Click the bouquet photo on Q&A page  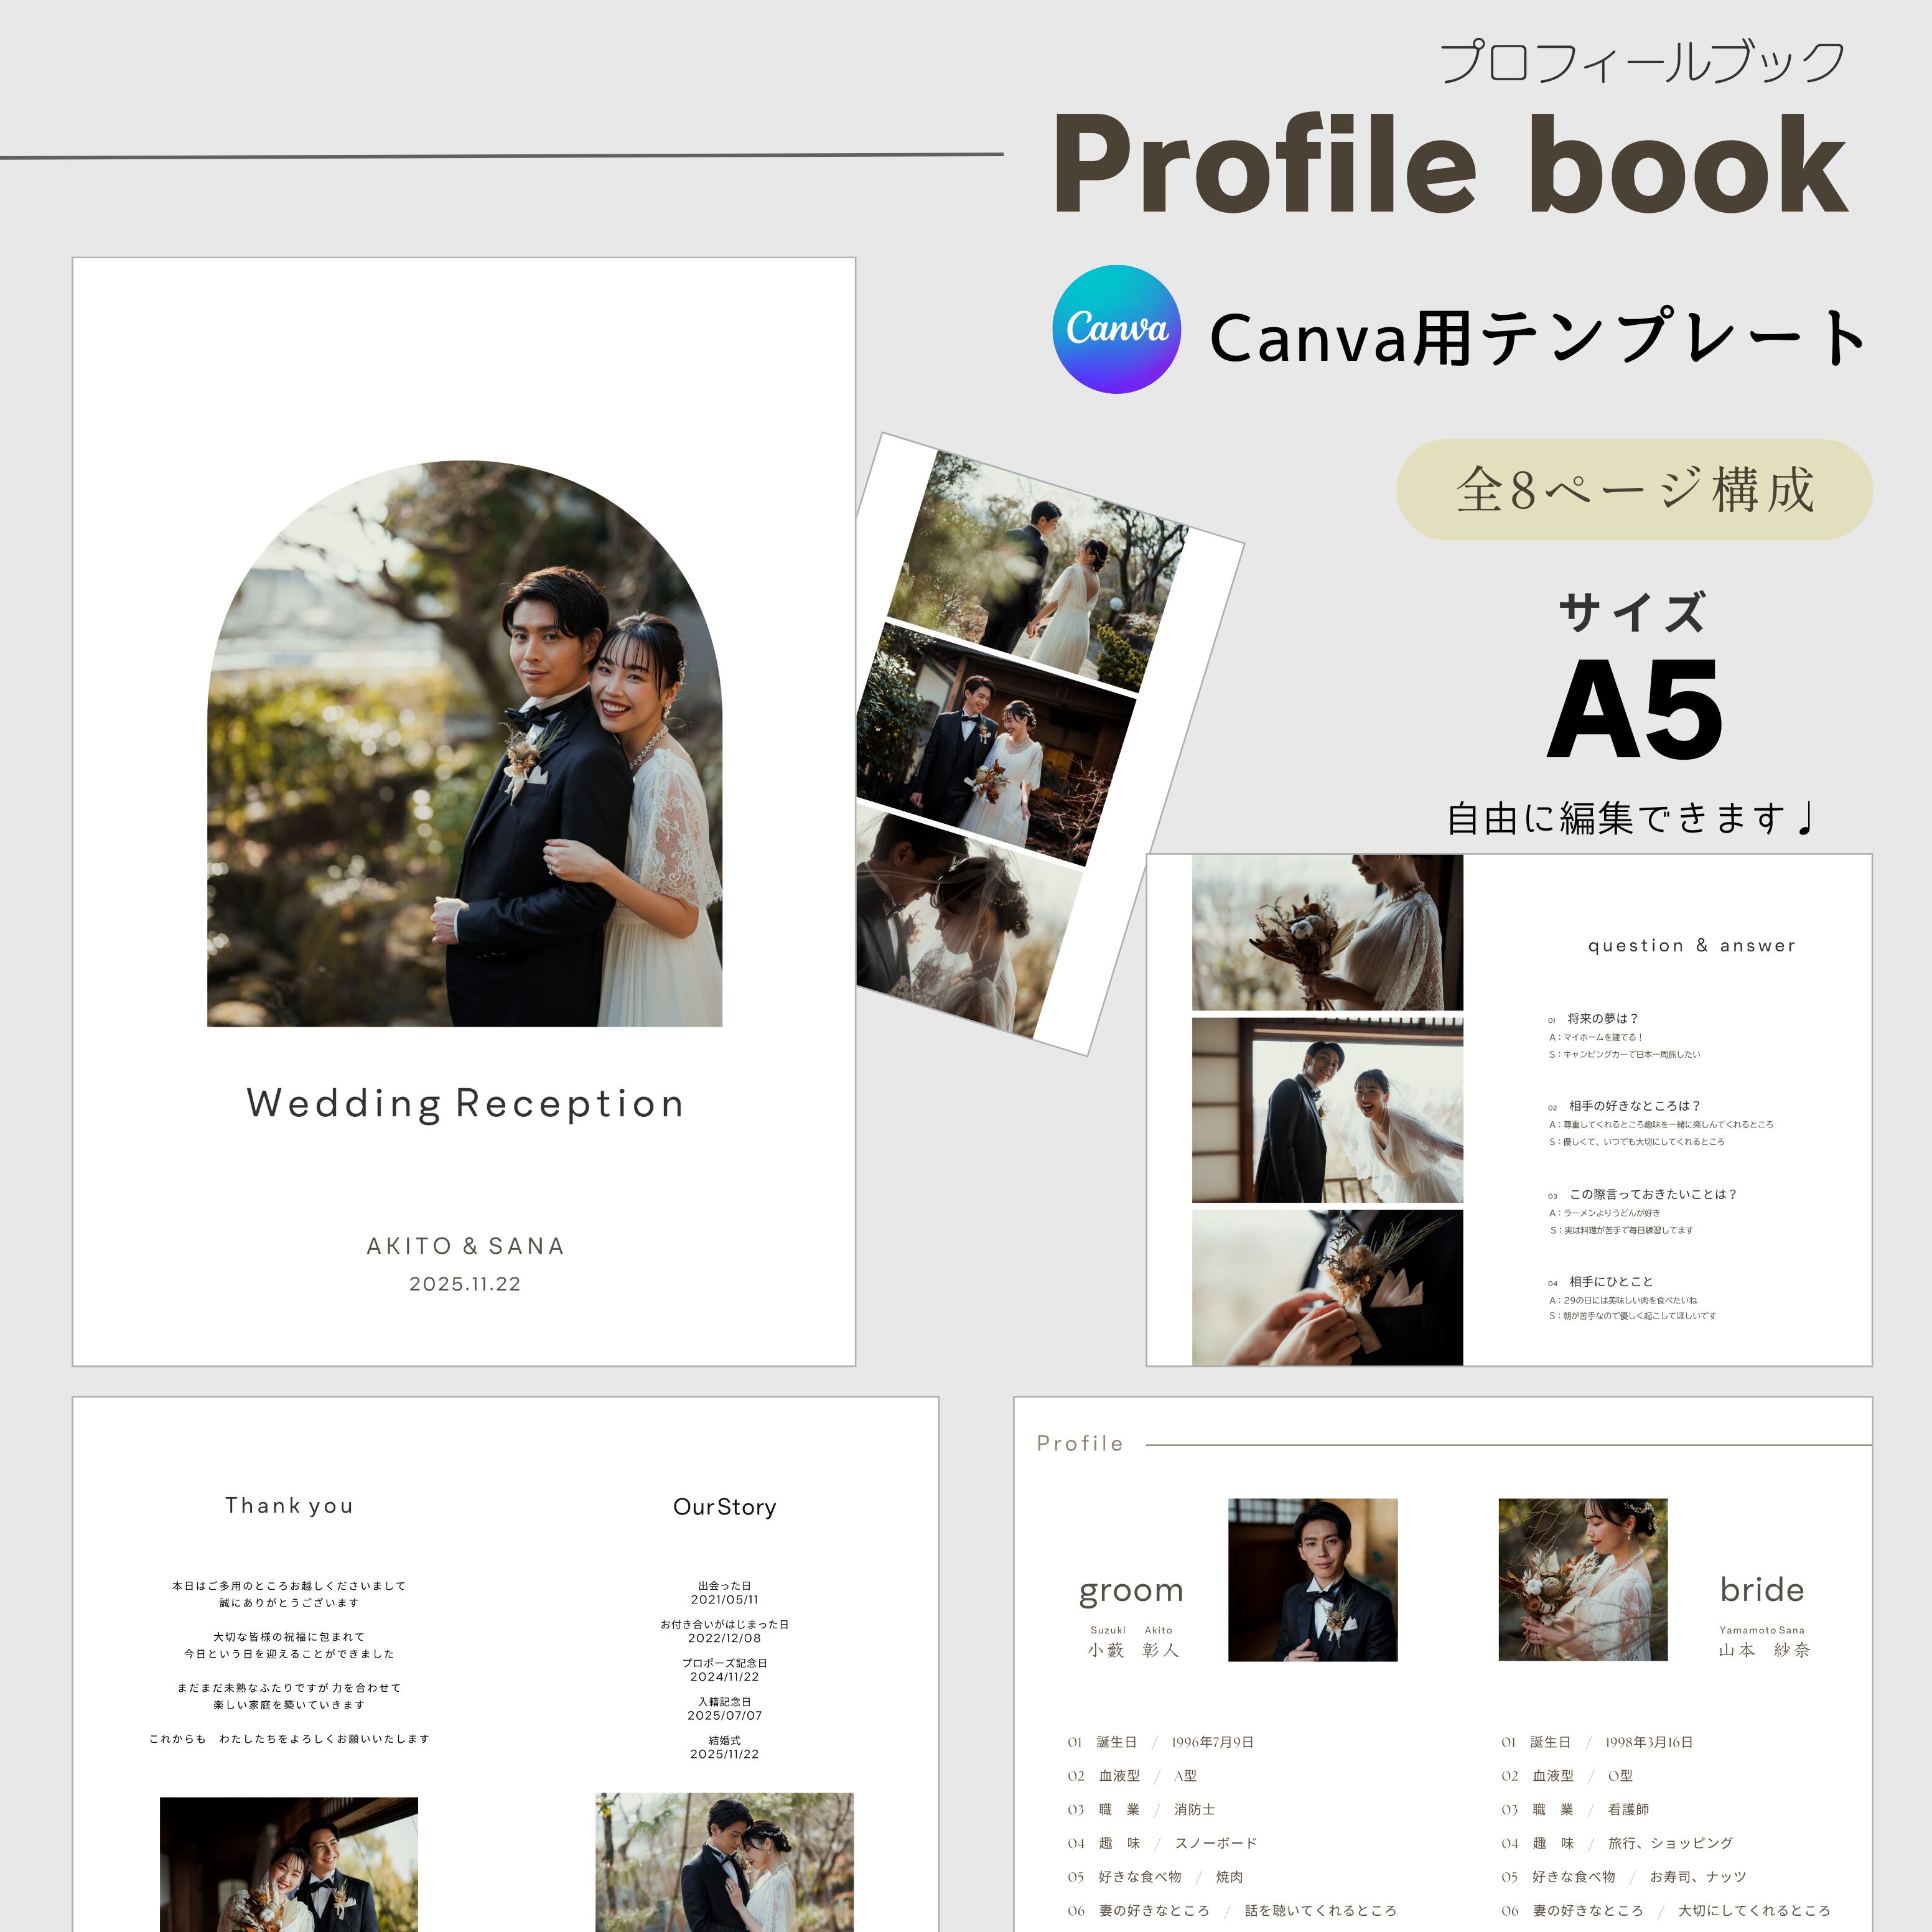point(1327,932)
